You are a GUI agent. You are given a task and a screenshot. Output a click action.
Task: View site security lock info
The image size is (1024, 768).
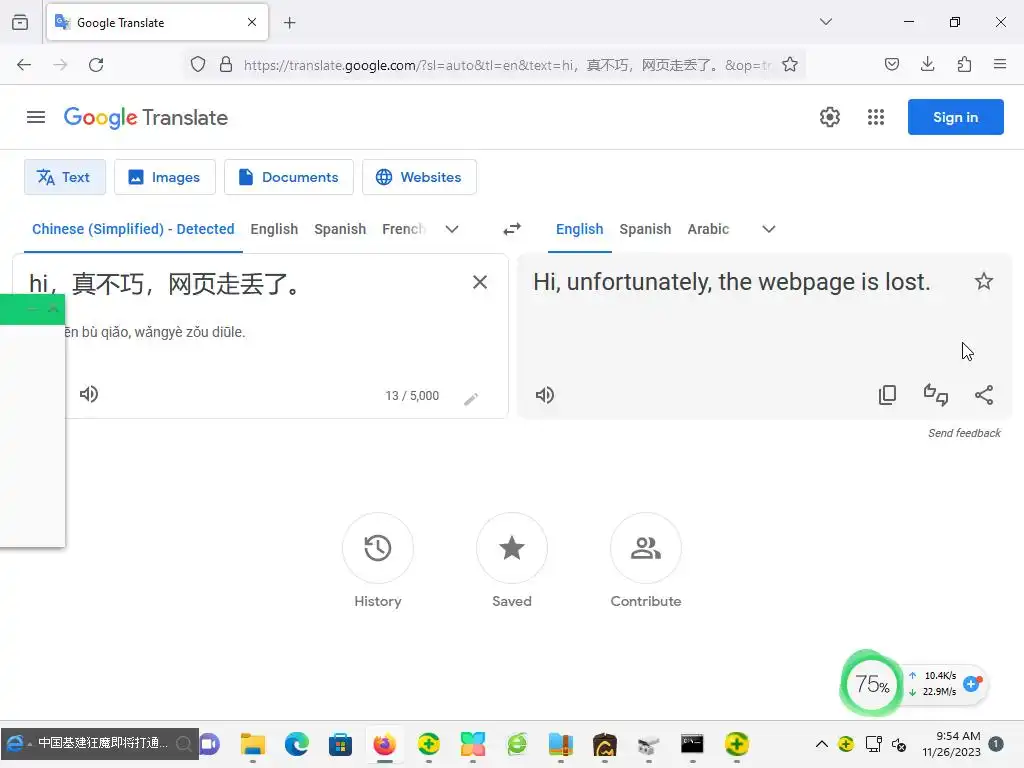coord(226,65)
